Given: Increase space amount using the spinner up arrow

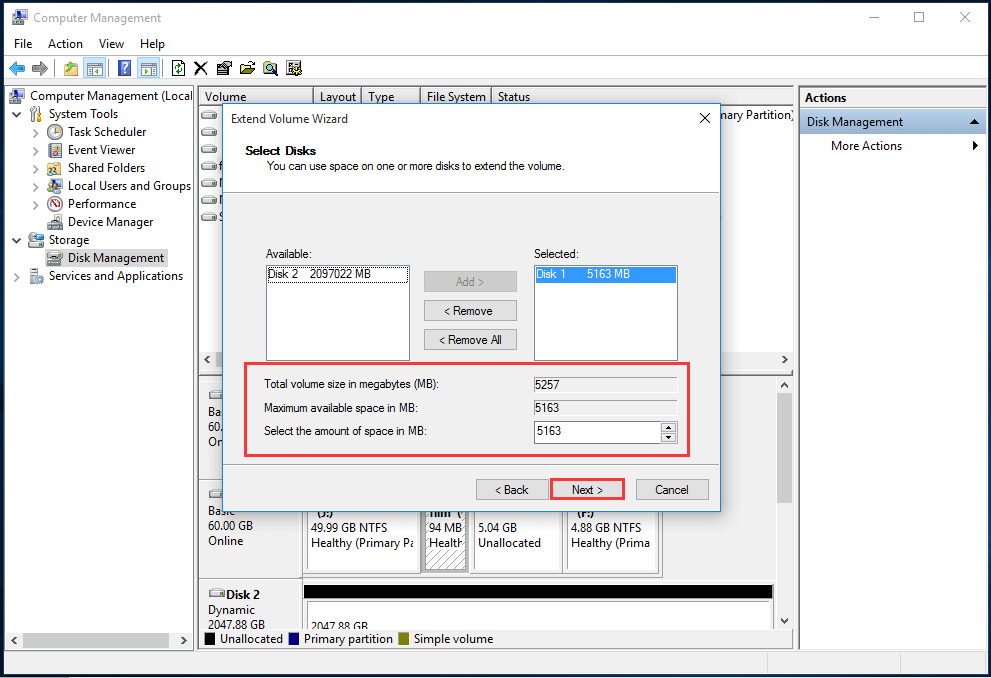Looking at the screenshot, I should (668, 427).
